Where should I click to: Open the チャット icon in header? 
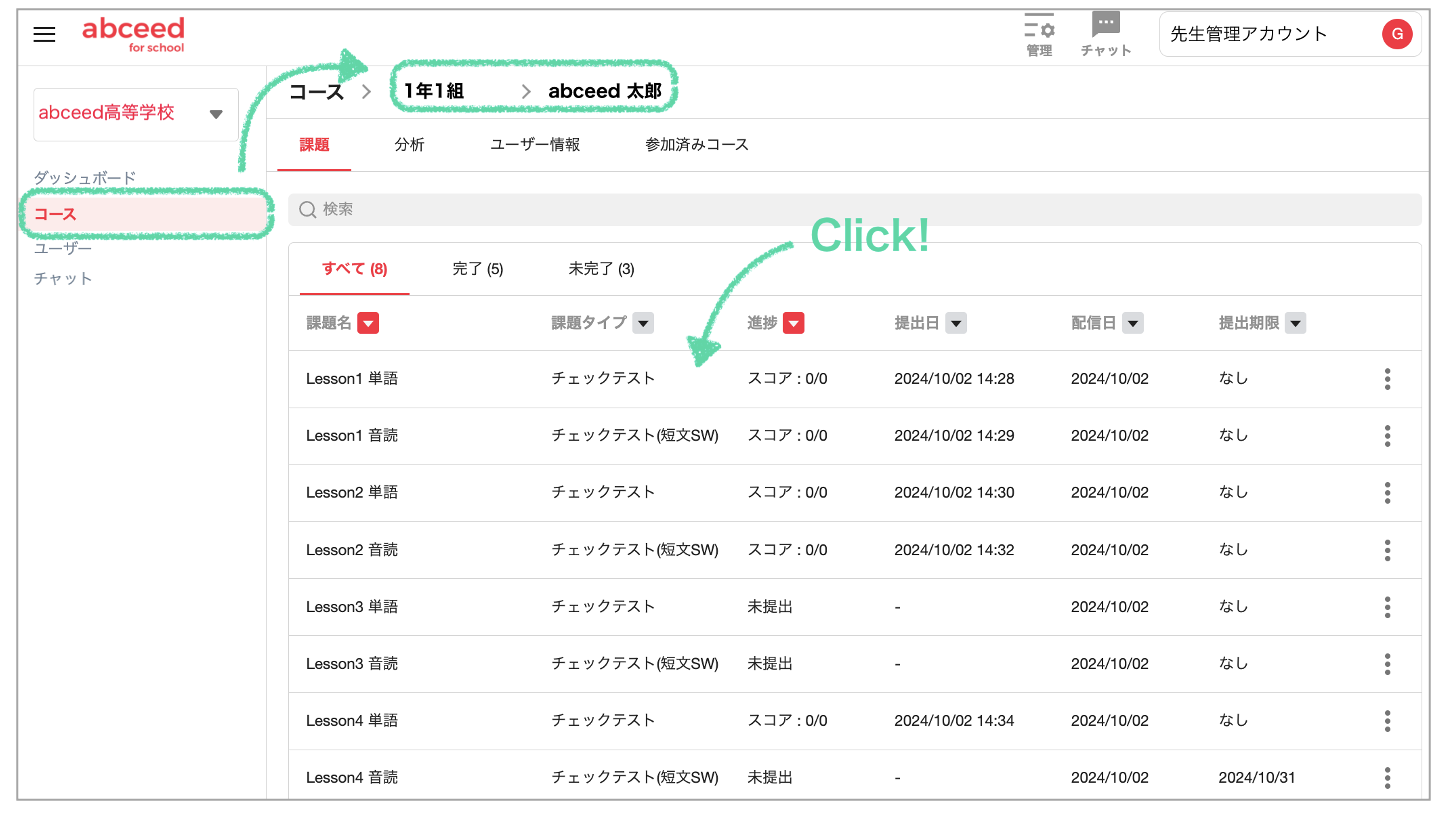point(1106,35)
